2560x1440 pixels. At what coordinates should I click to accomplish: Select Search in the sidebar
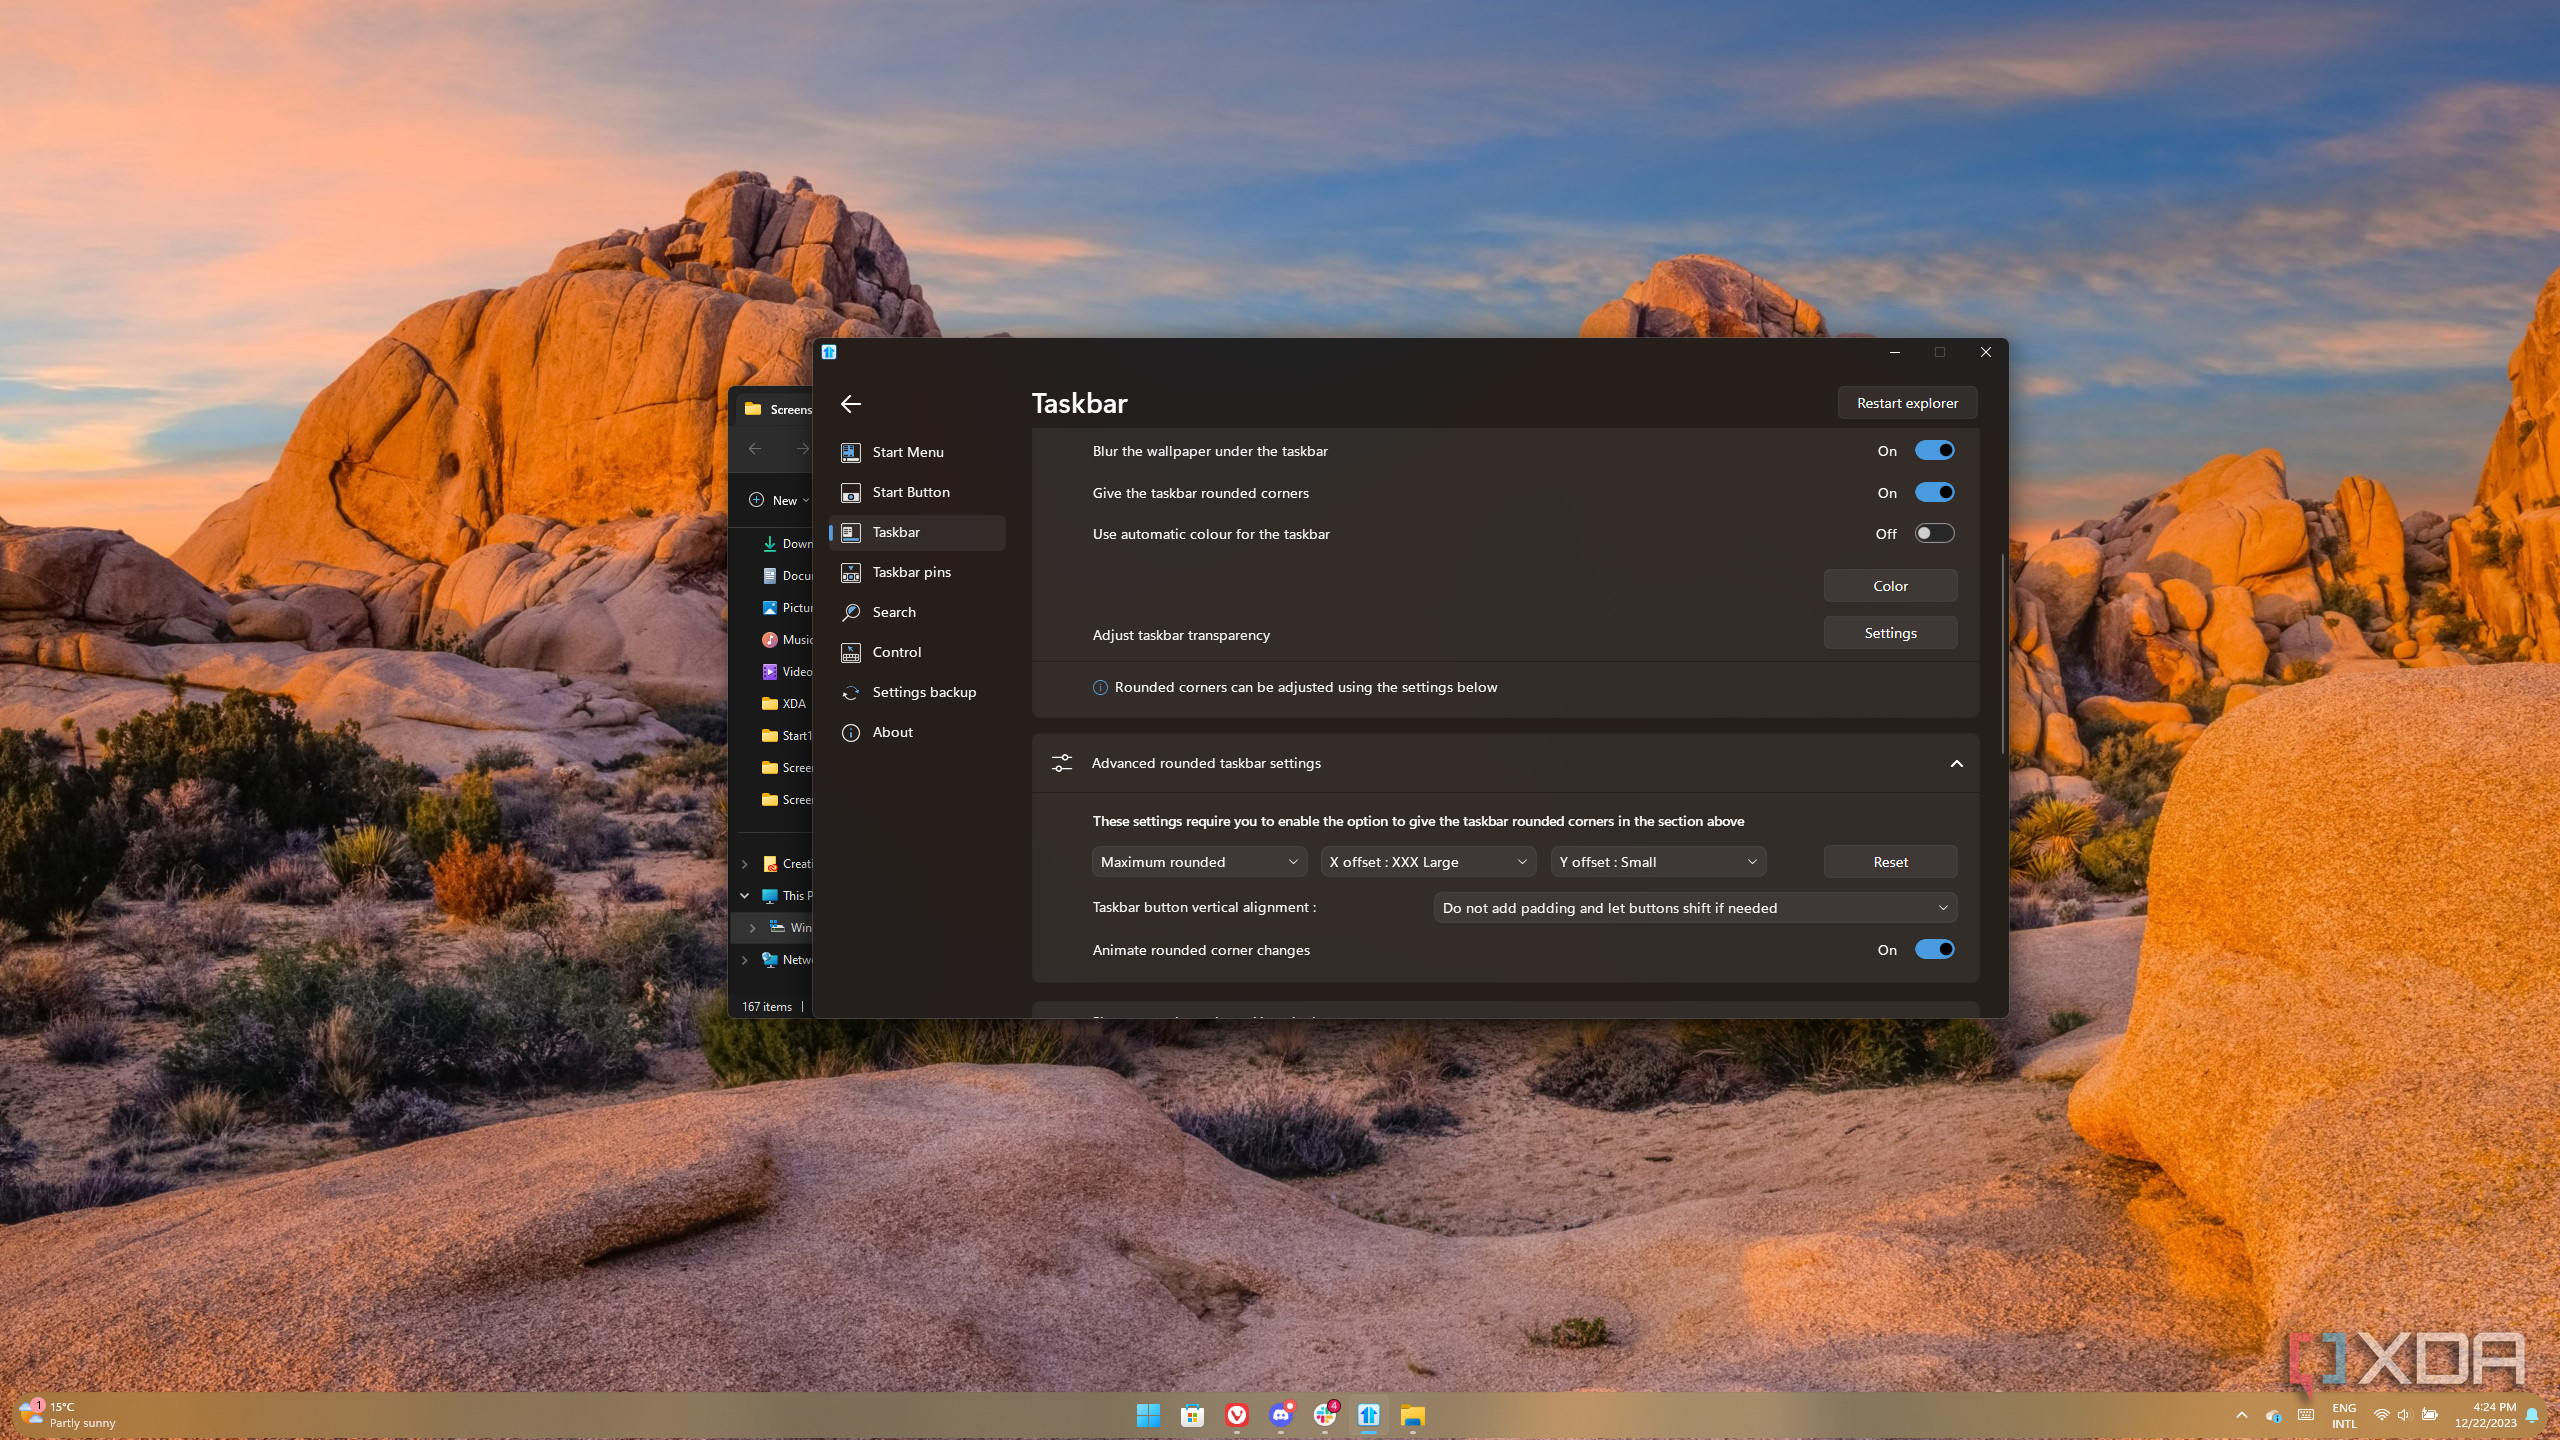point(917,612)
